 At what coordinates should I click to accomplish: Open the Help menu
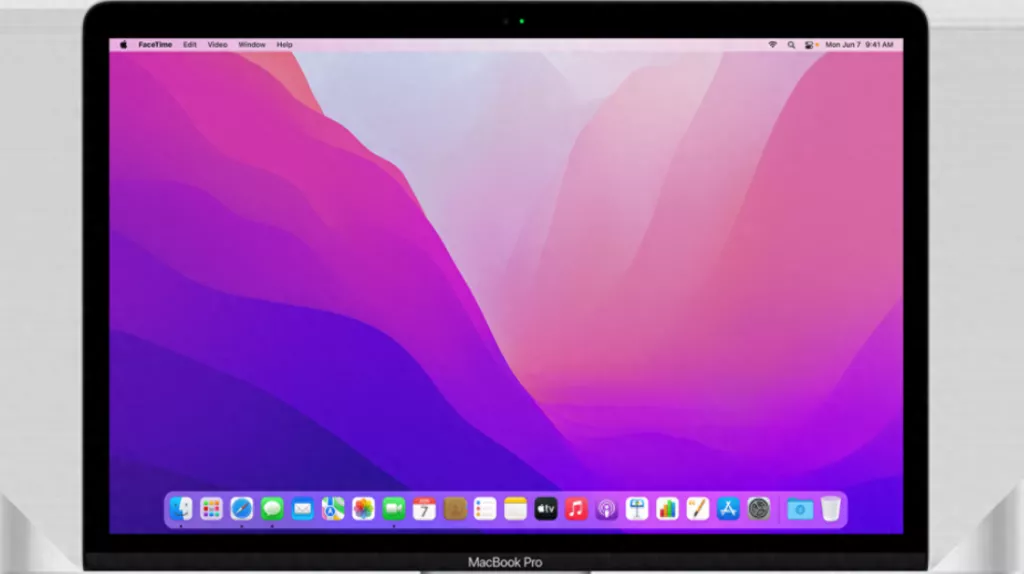(285, 45)
